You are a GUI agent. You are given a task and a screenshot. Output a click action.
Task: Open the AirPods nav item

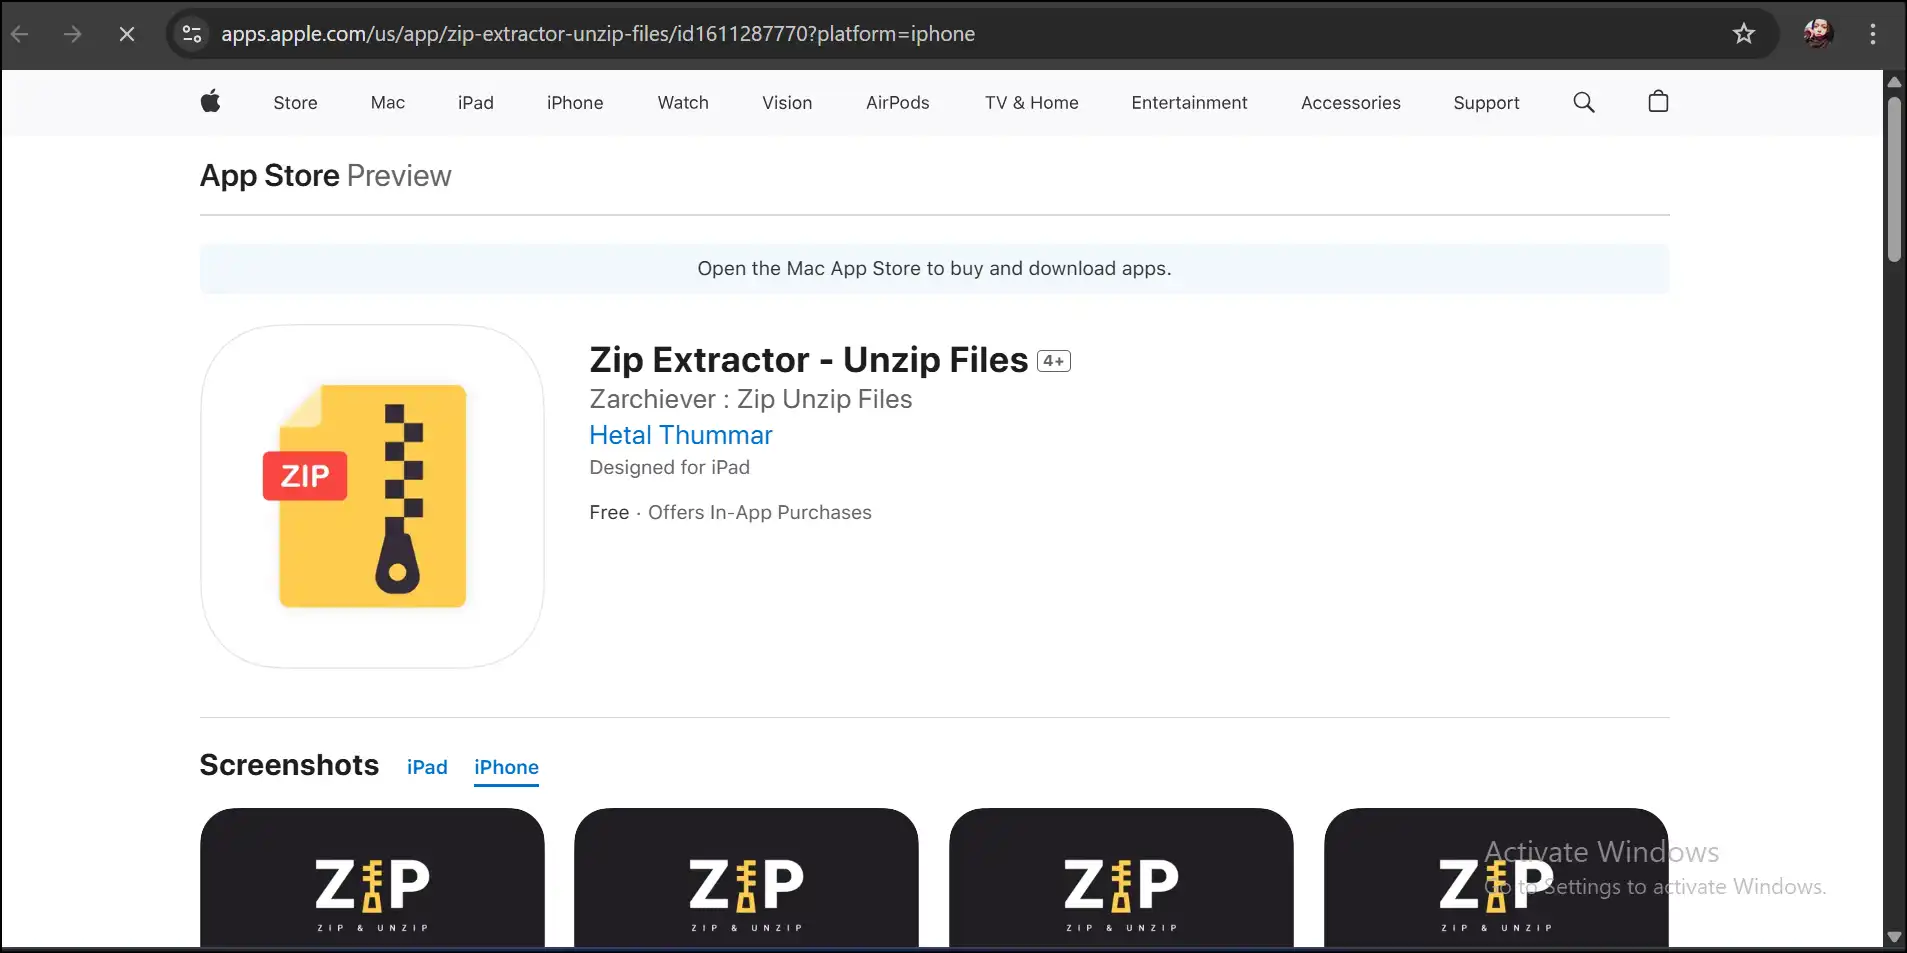click(x=898, y=102)
